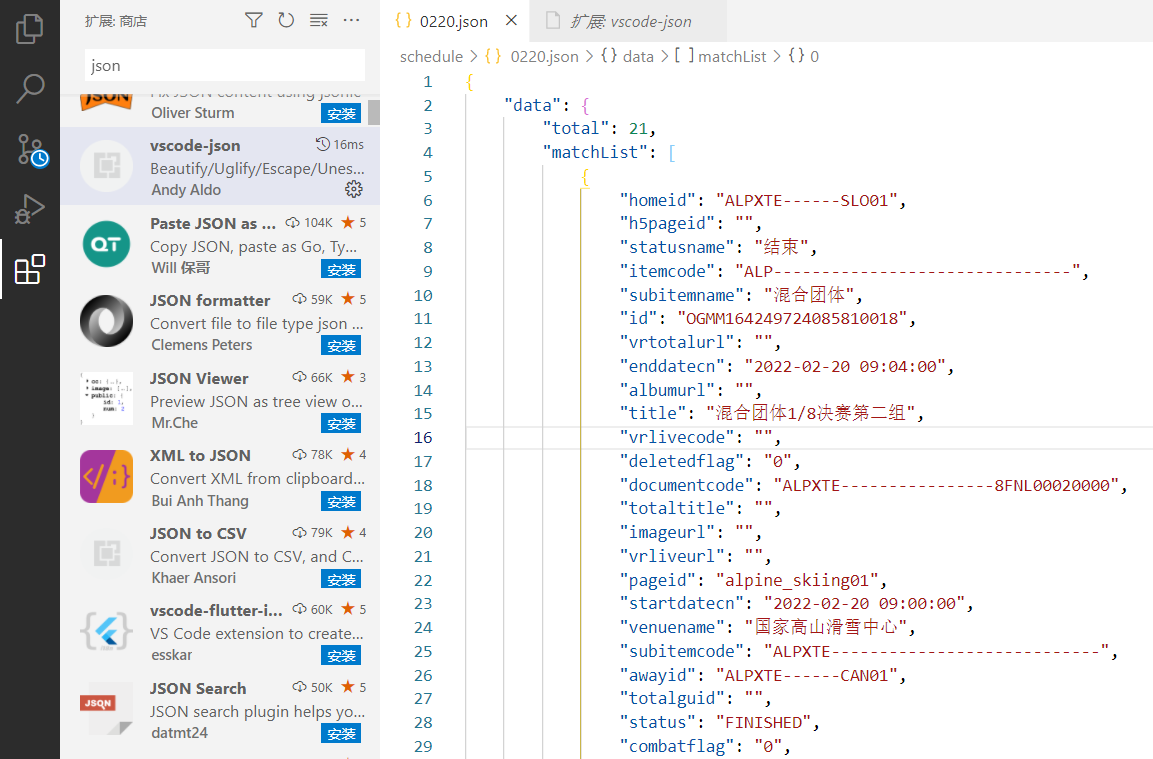Install the Oliver Sturm JSON extension
1153x759 pixels.
[x=340, y=114]
